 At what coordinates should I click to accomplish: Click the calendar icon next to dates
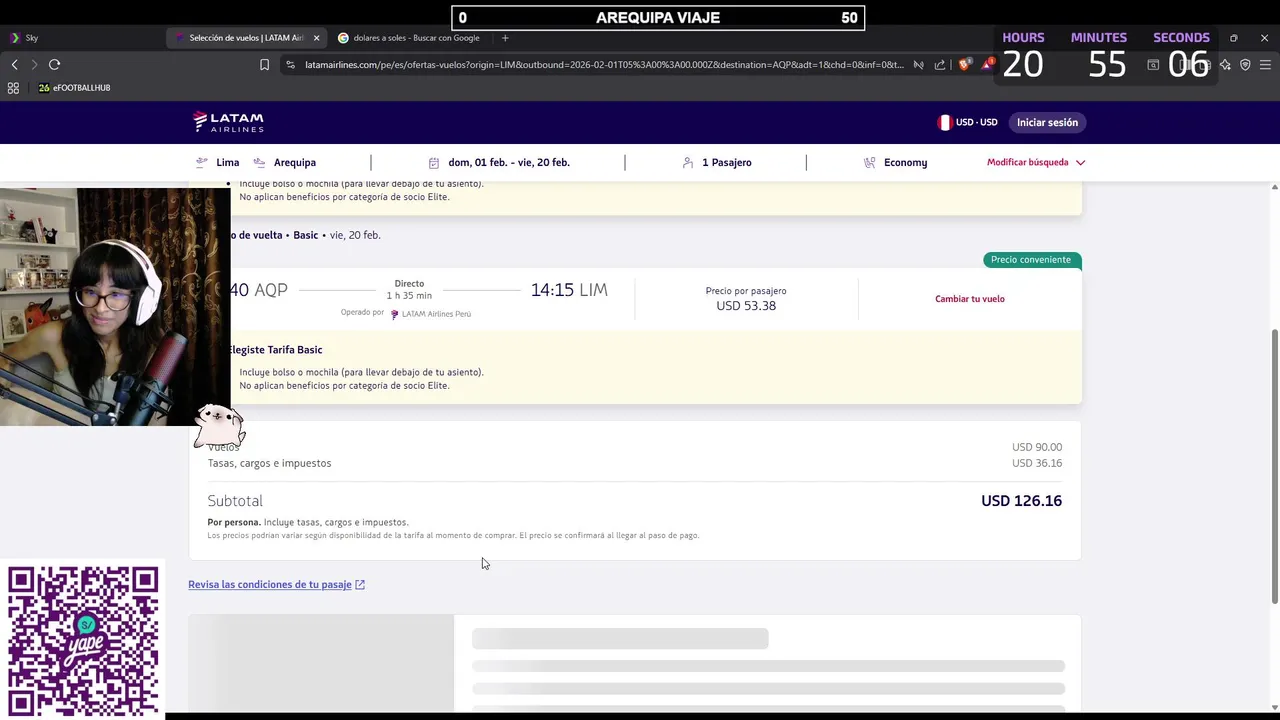(x=434, y=162)
